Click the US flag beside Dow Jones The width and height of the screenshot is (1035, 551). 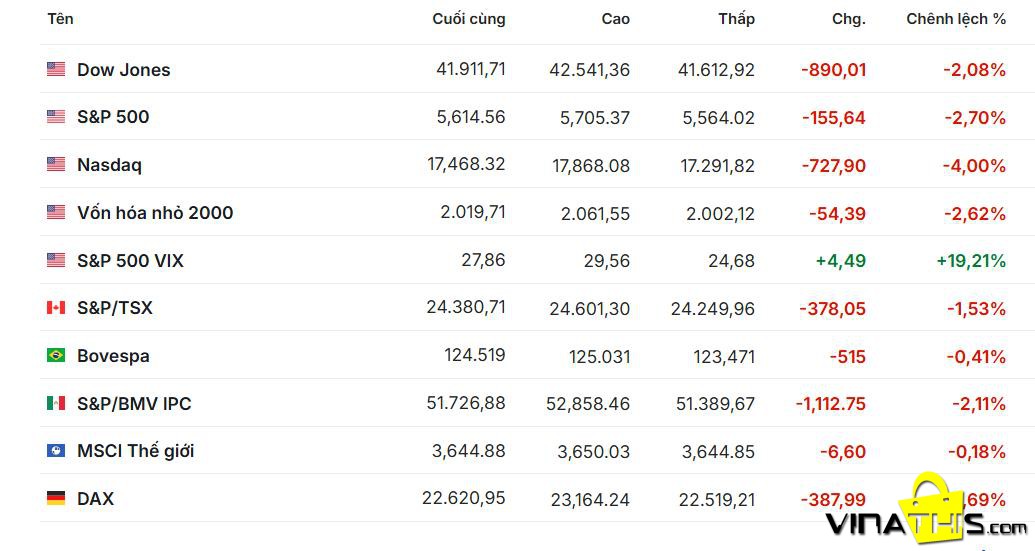click(56, 69)
